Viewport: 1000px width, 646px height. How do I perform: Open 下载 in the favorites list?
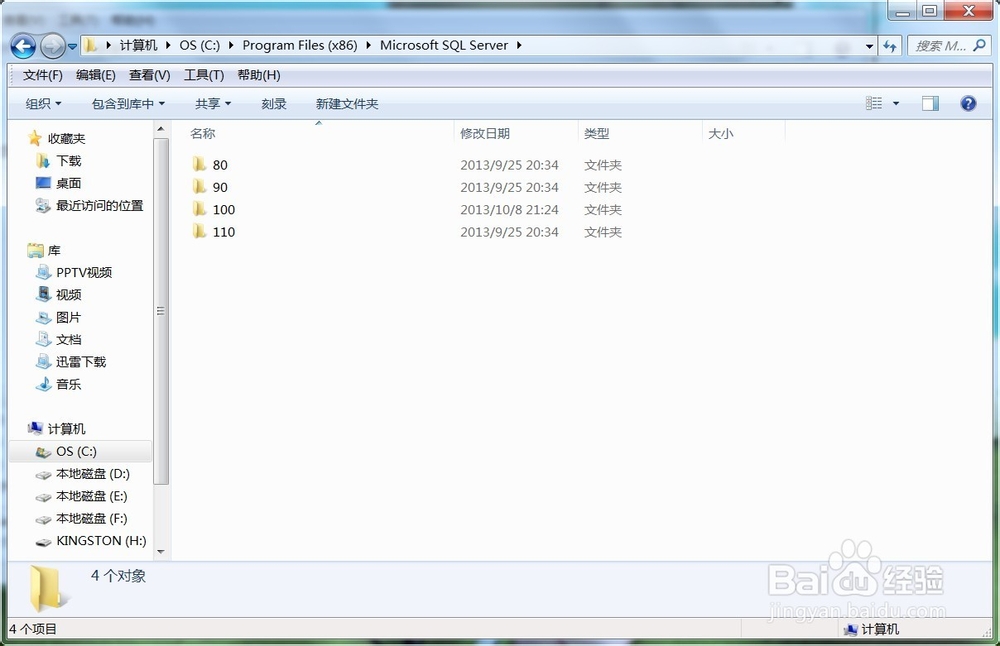pyautogui.click(x=69, y=161)
